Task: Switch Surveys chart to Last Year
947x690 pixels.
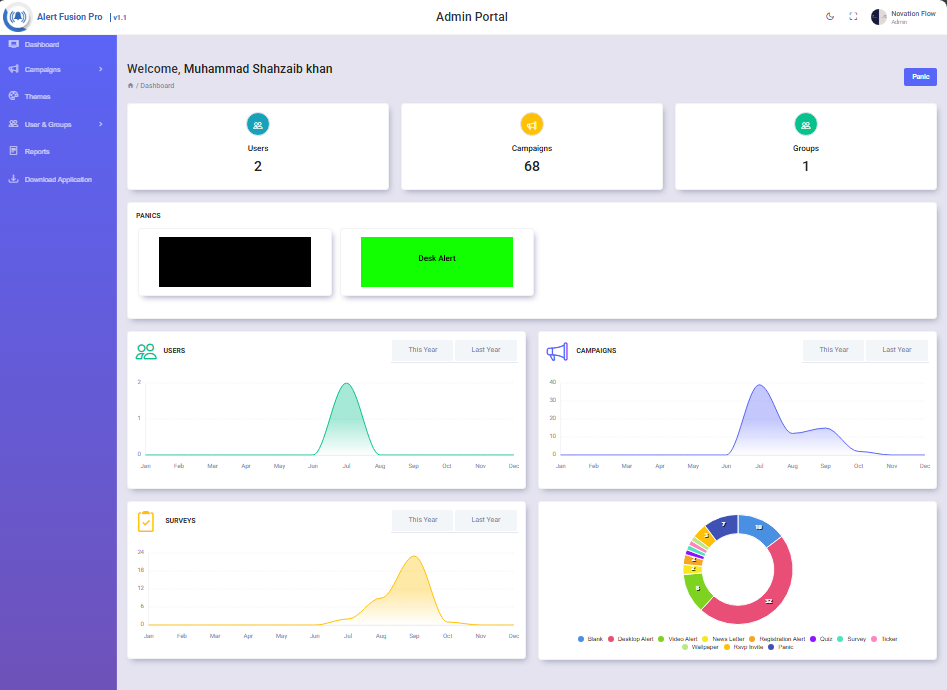Action: [x=486, y=520]
